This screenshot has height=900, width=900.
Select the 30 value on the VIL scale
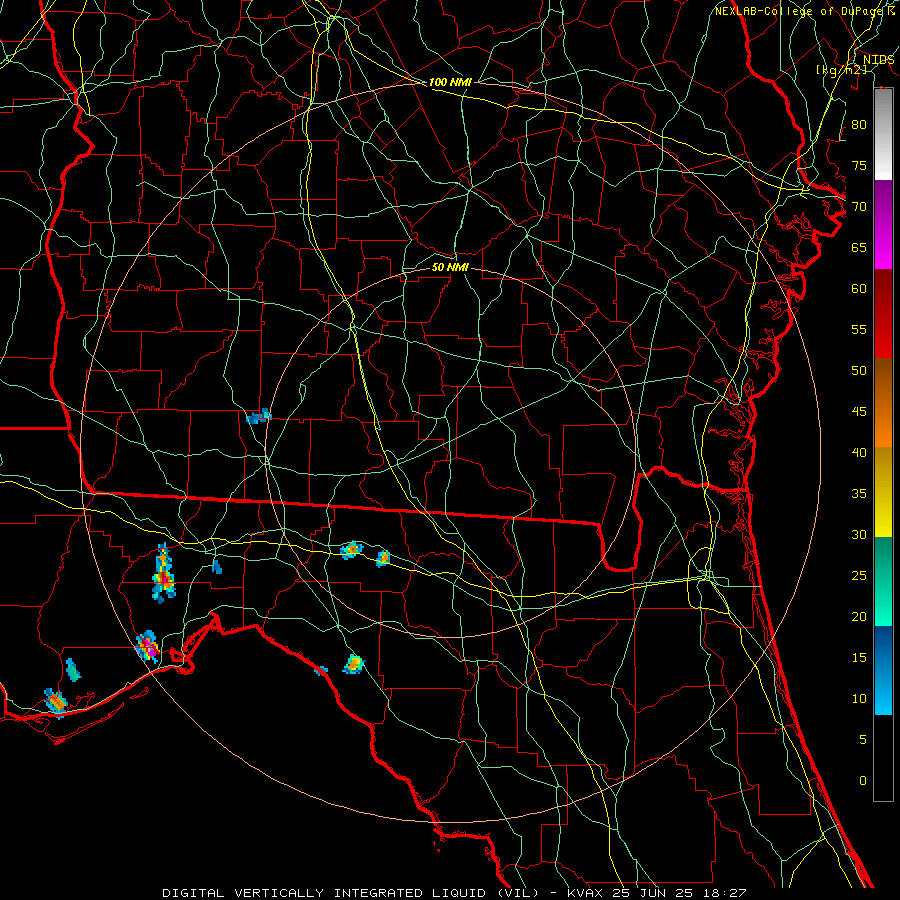(x=859, y=534)
